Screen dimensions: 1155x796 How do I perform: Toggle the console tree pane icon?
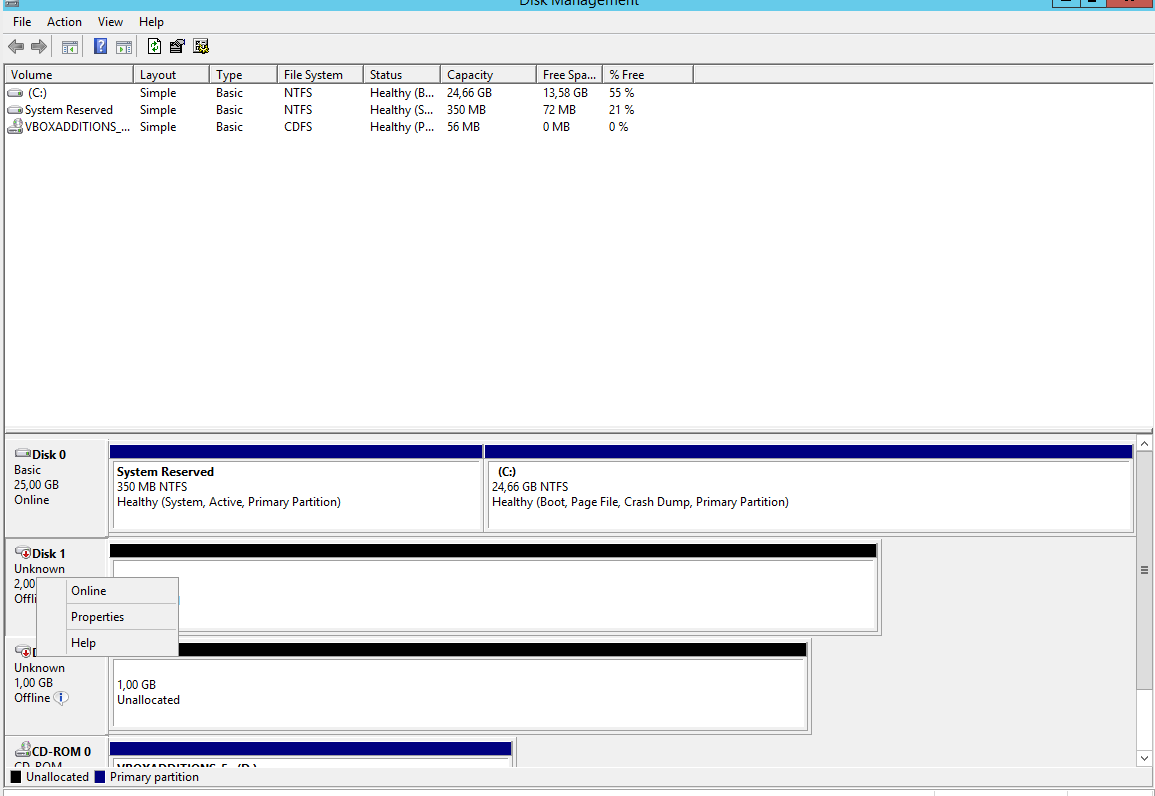70,46
